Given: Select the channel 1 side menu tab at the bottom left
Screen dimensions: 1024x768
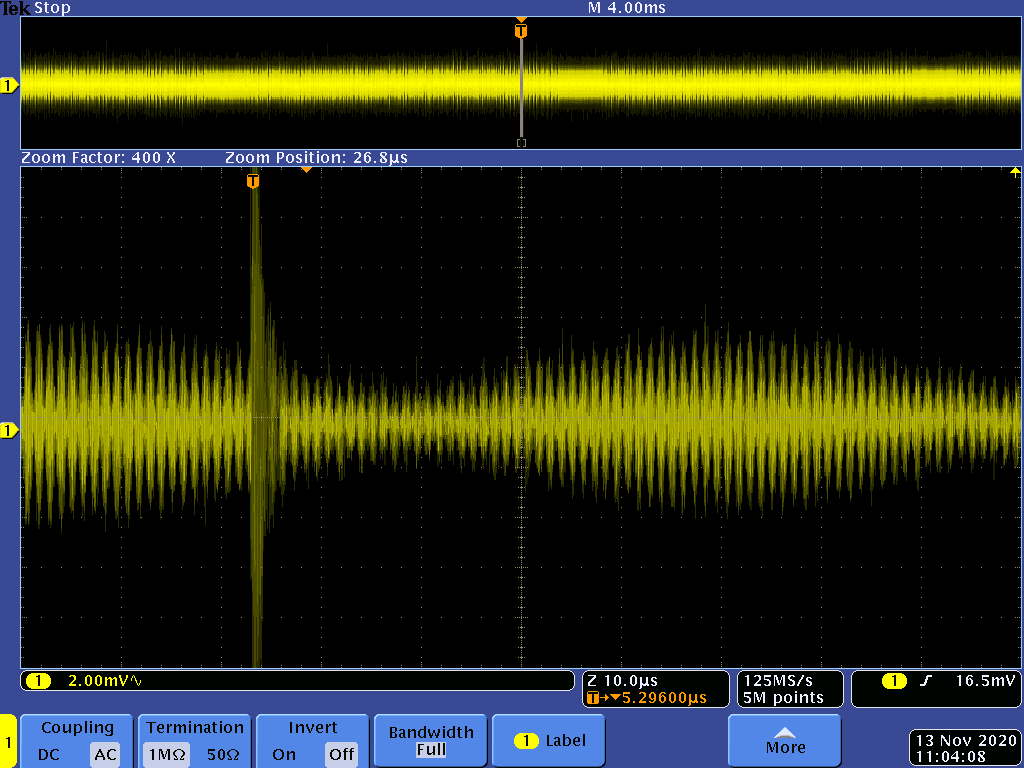Looking at the screenshot, I should coord(8,742).
